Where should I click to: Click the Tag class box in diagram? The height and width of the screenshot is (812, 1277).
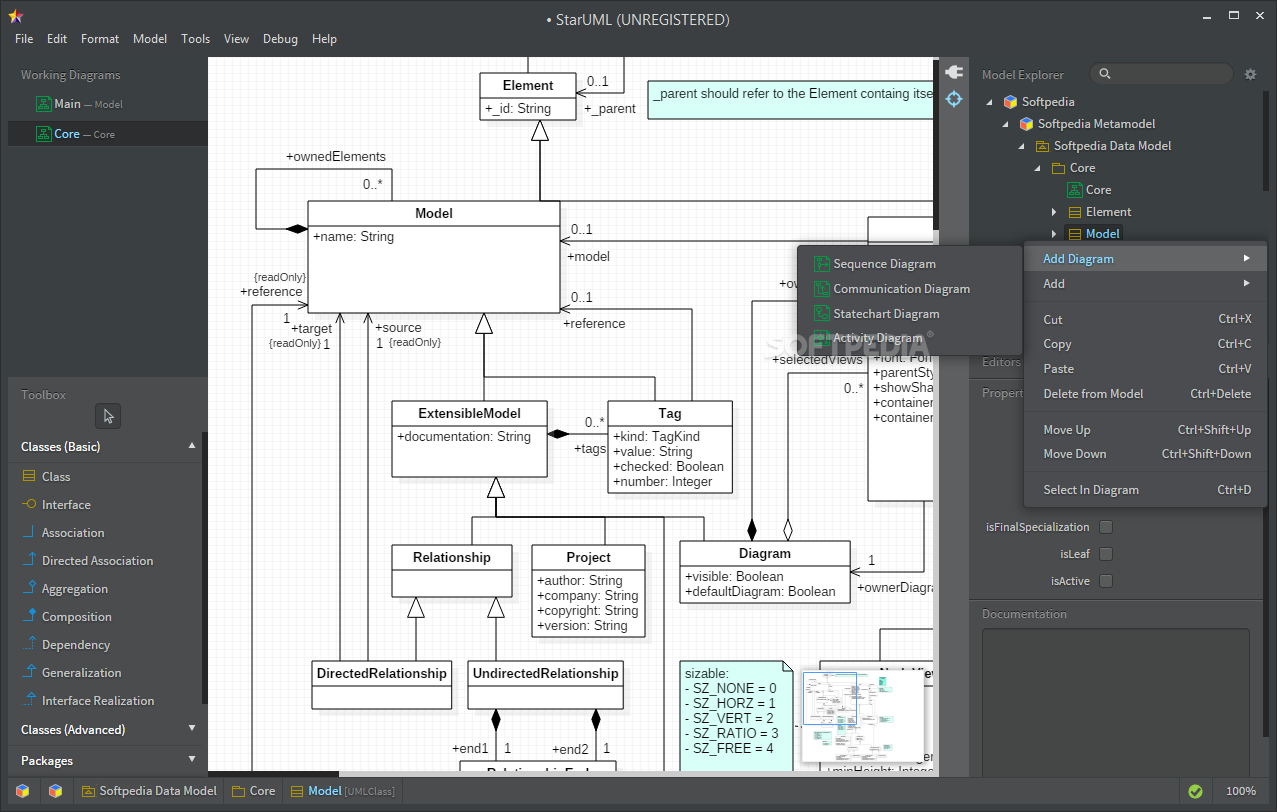coord(670,447)
